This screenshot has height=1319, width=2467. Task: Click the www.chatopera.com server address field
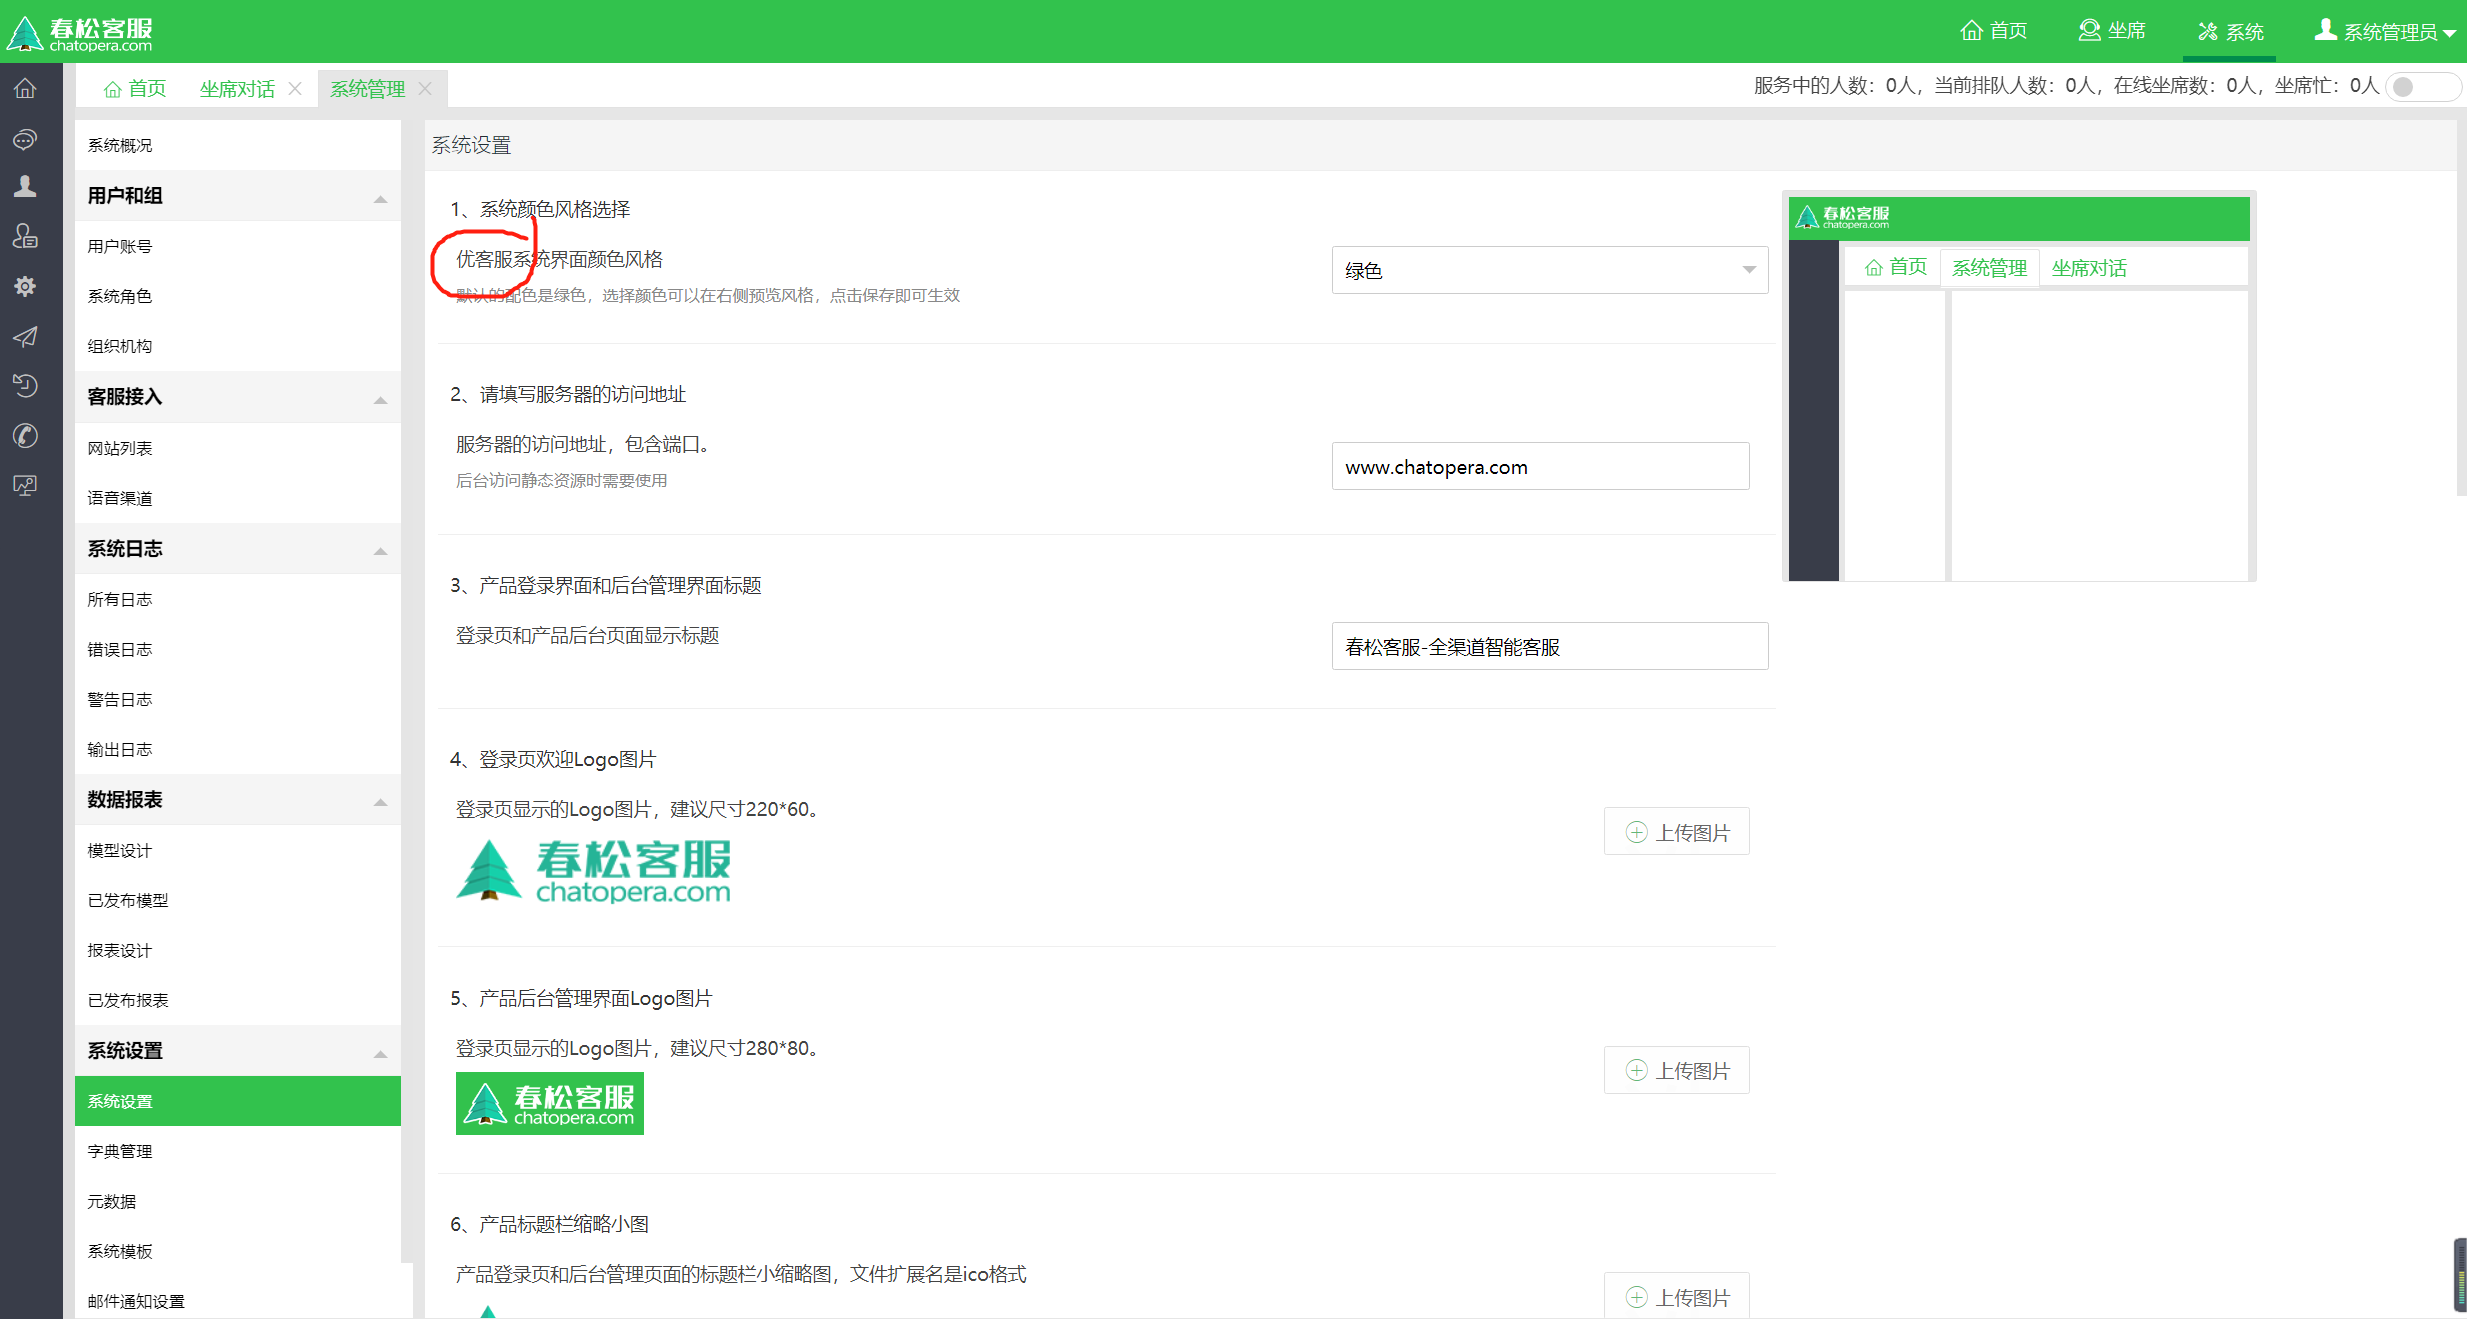coord(1540,466)
